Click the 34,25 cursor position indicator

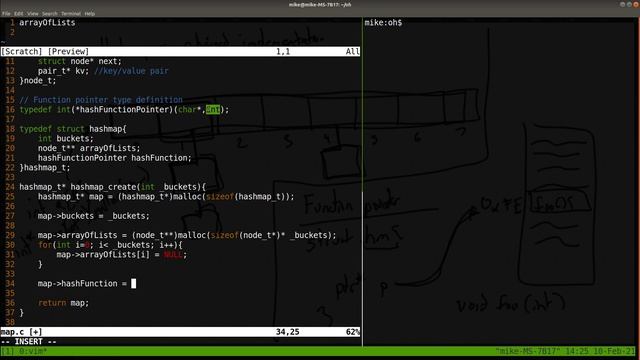[x=287, y=332]
